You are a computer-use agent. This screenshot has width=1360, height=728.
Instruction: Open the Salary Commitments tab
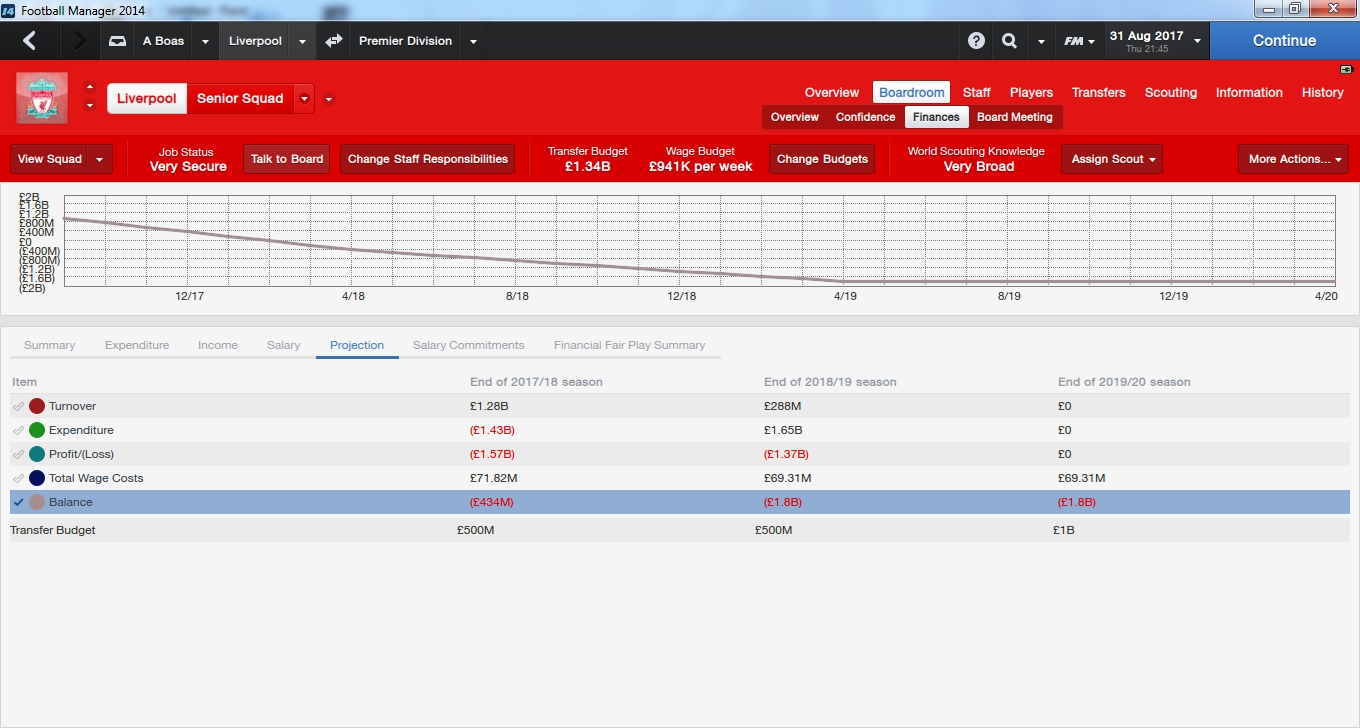click(x=469, y=345)
